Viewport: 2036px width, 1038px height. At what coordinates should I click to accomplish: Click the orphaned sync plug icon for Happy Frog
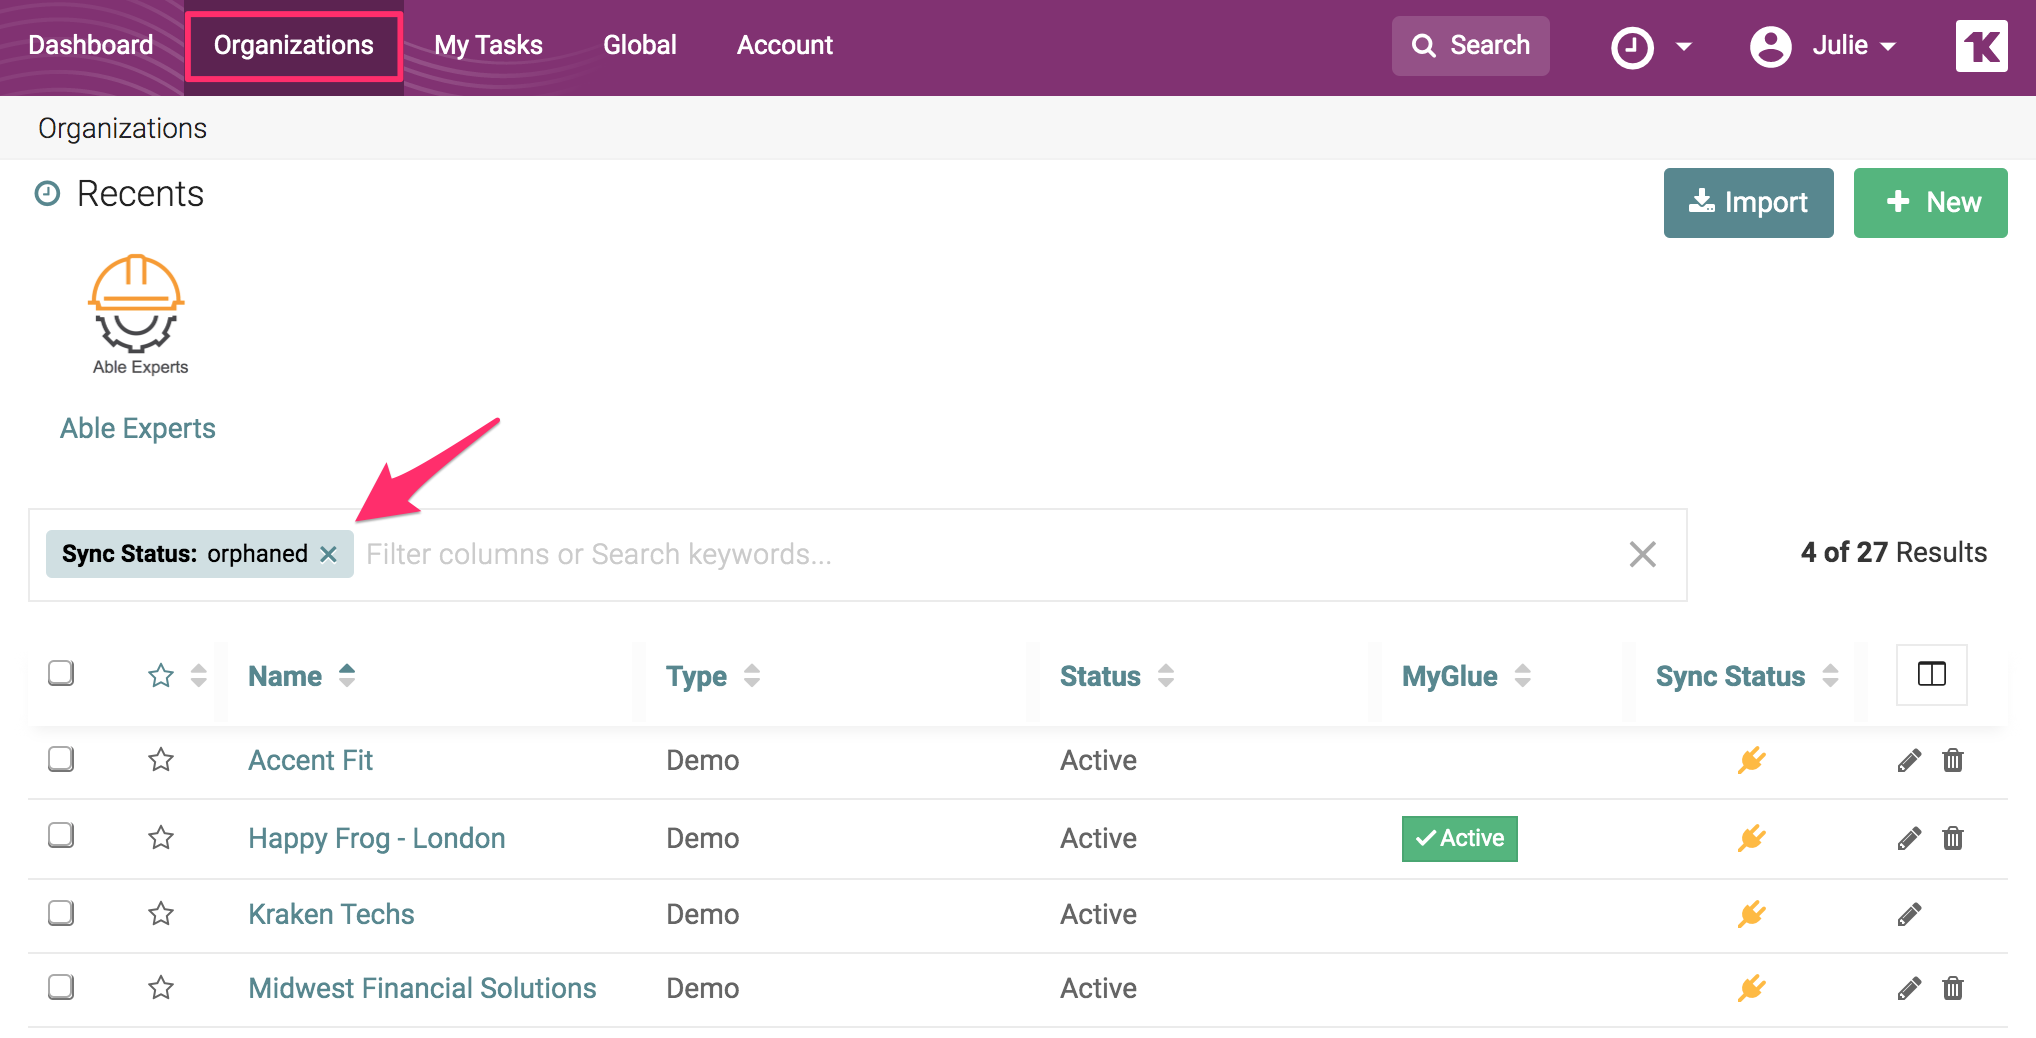(x=1751, y=838)
